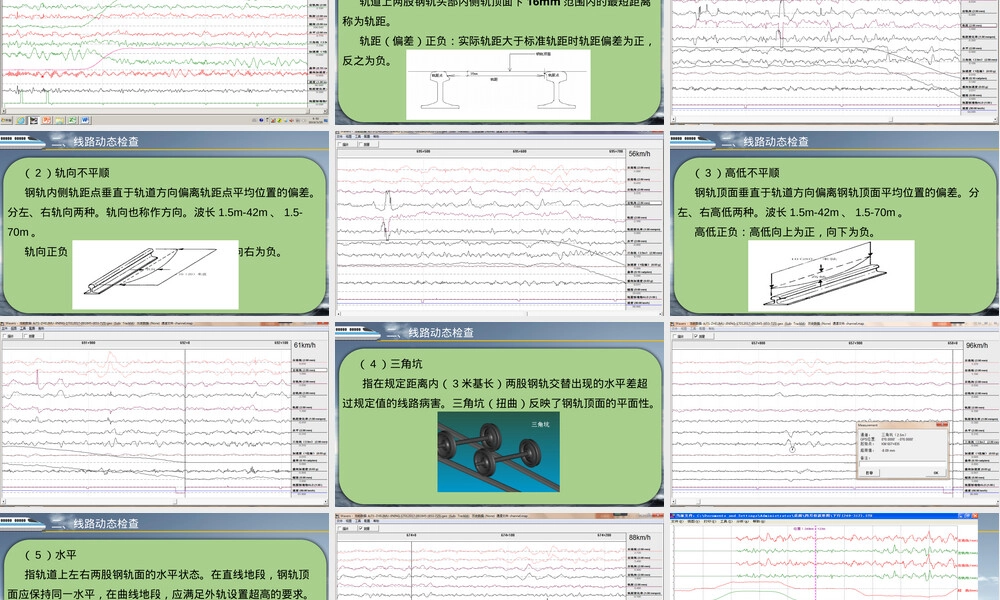Viewport: 1000px width, 600px height.
Task: Open the (4) 三角坑 slide thumbnail
Action: (499, 414)
